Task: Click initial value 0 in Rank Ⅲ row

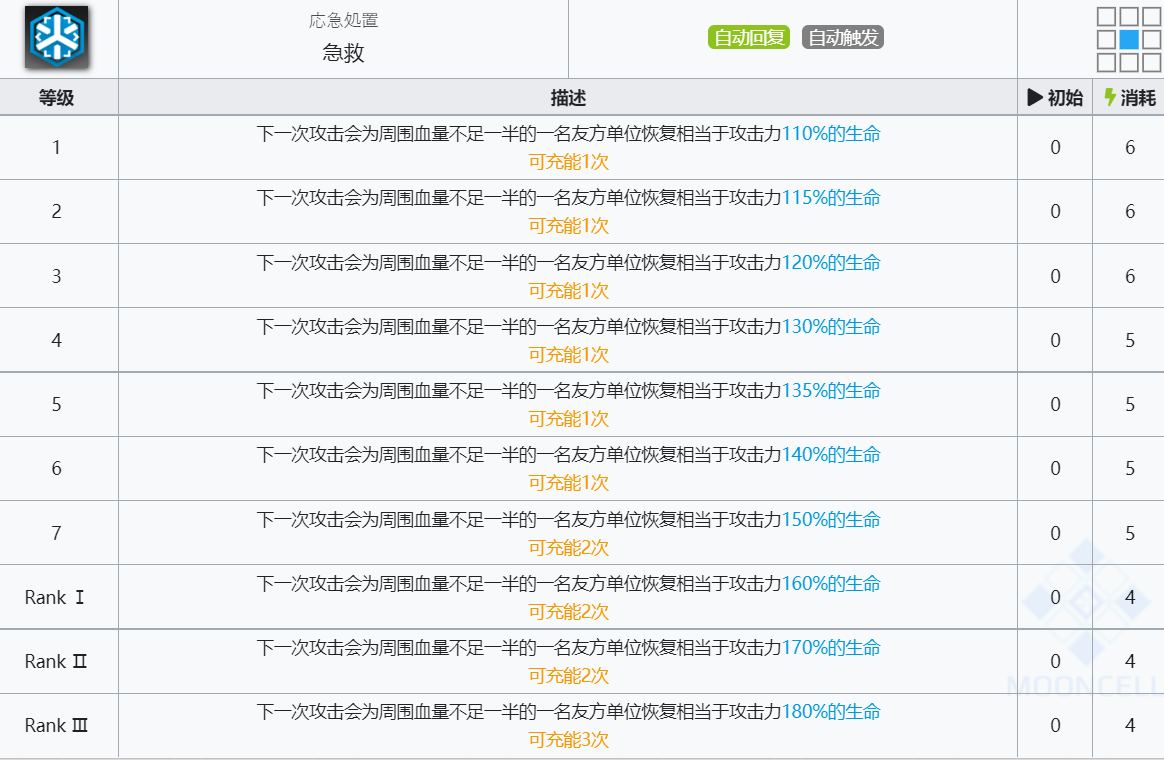Action: (1055, 725)
